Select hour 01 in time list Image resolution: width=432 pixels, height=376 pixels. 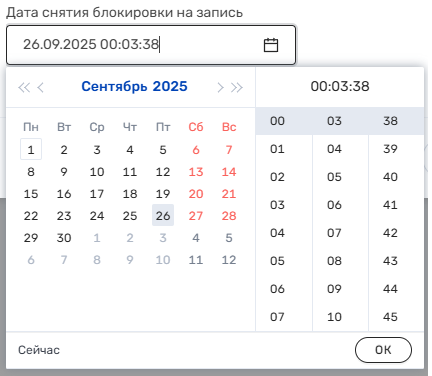(277, 148)
